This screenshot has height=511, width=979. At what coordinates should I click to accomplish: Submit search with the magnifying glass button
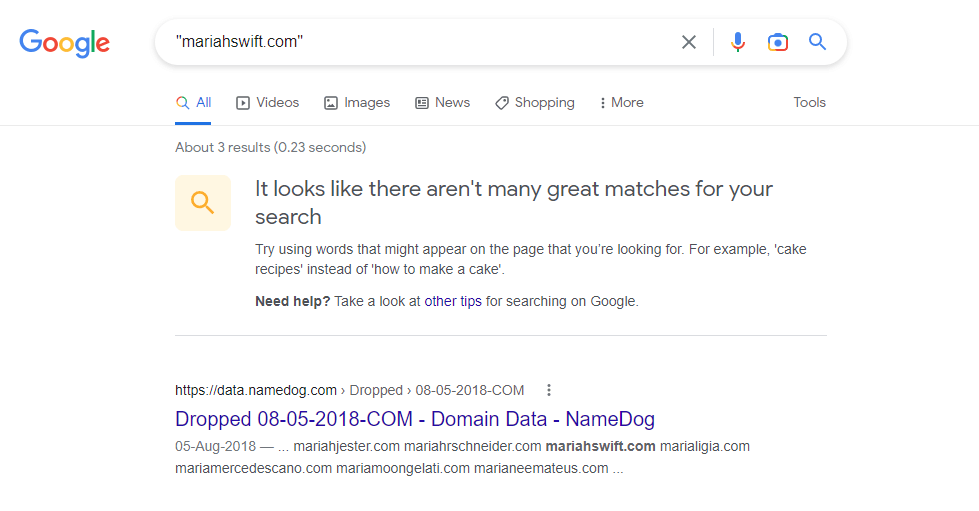[817, 42]
